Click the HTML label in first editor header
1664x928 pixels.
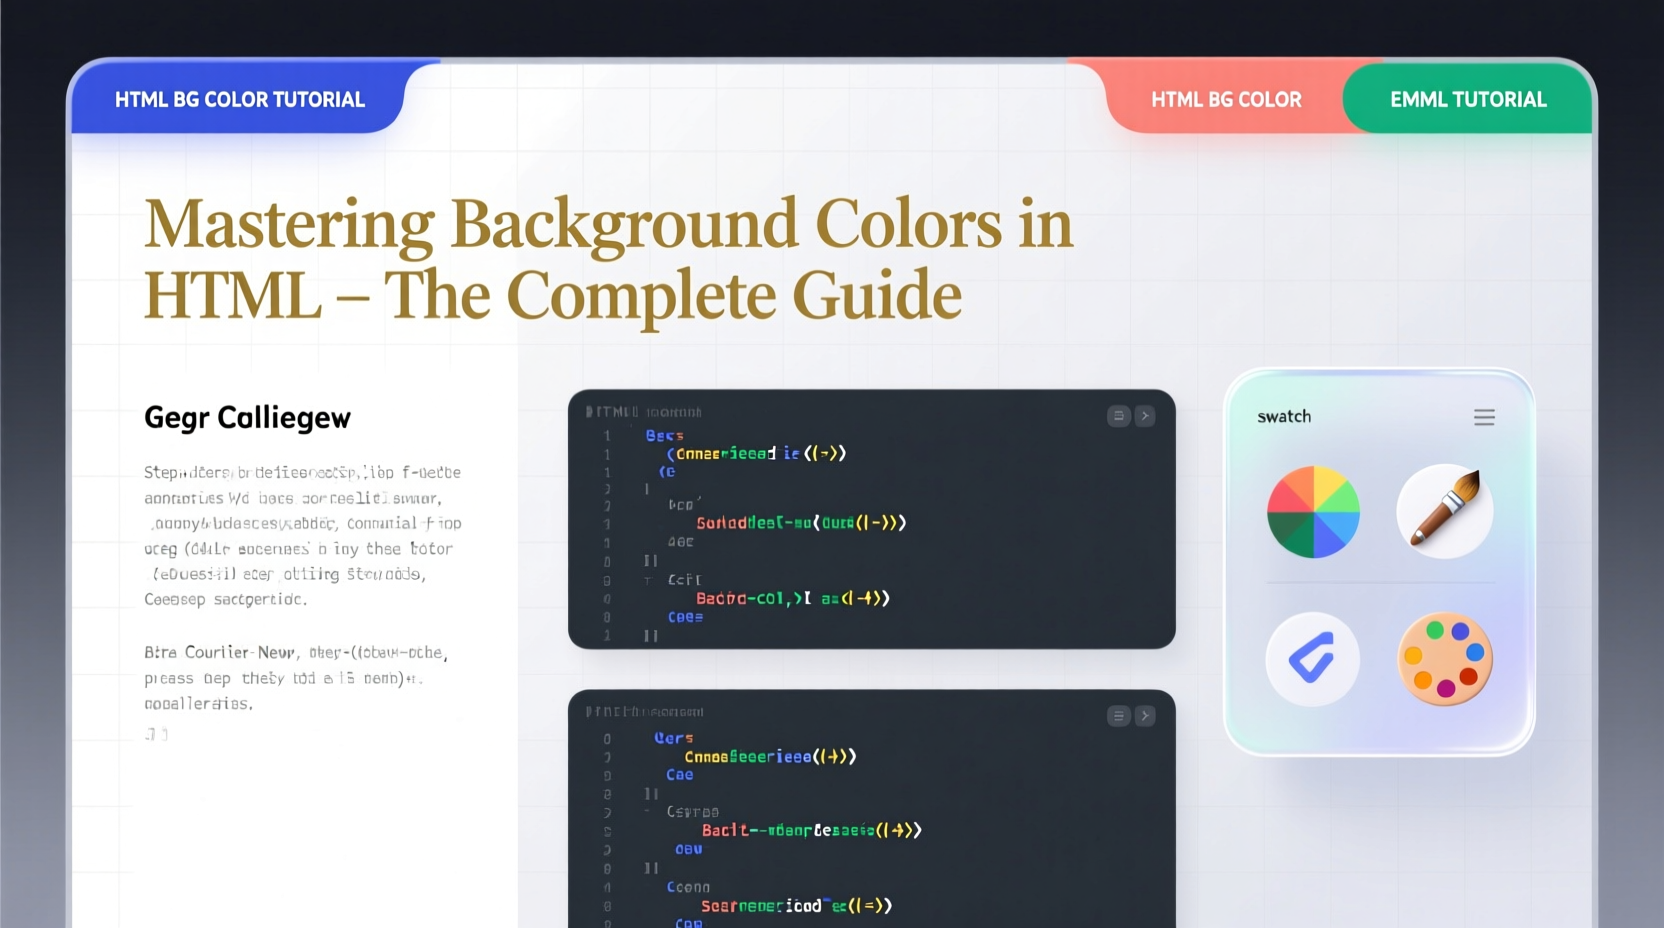click(x=615, y=412)
